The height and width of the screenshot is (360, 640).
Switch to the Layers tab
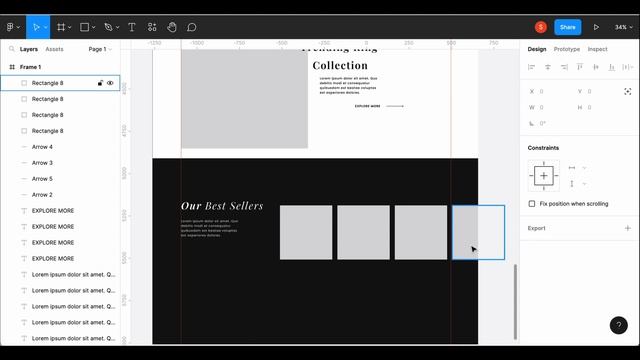coord(29,49)
